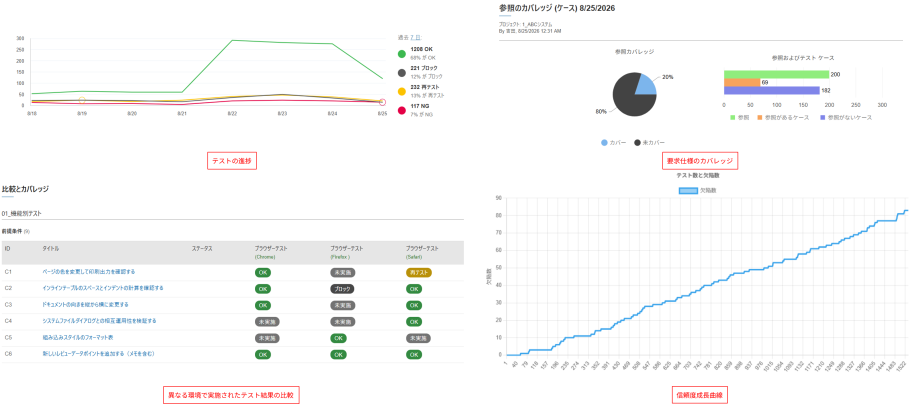Toggle the 参照がないケース legend item
This screenshot has height=404, width=920.
[845, 117]
